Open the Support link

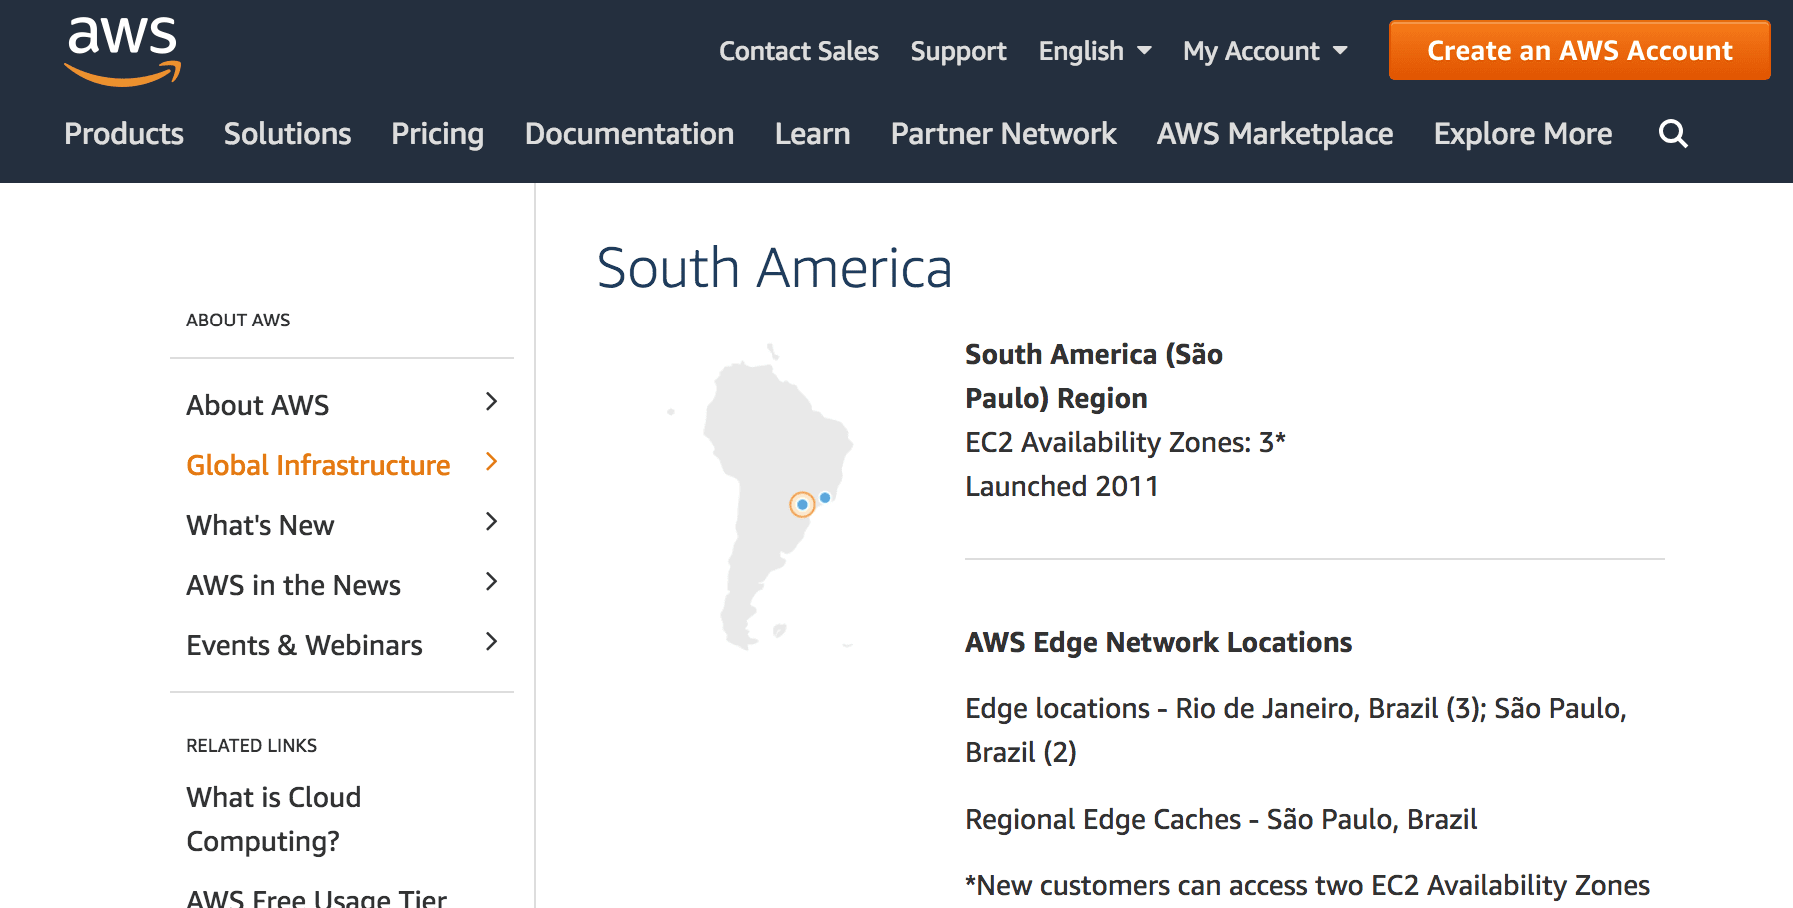(x=958, y=52)
